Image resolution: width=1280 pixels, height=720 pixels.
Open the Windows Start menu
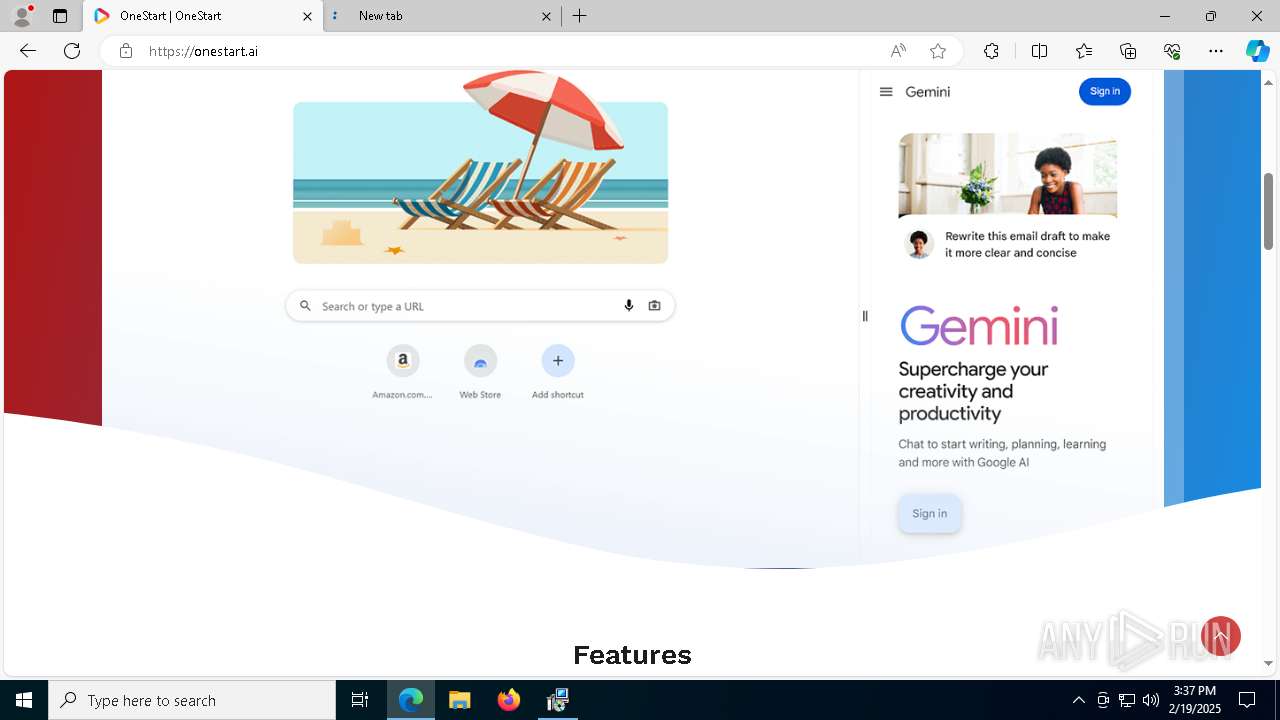(24, 700)
